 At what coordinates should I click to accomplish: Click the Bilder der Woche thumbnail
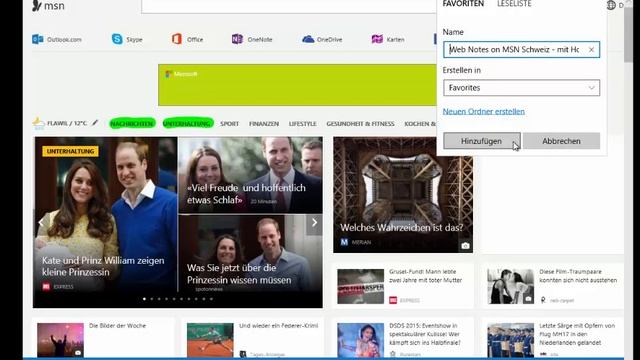(60, 340)
